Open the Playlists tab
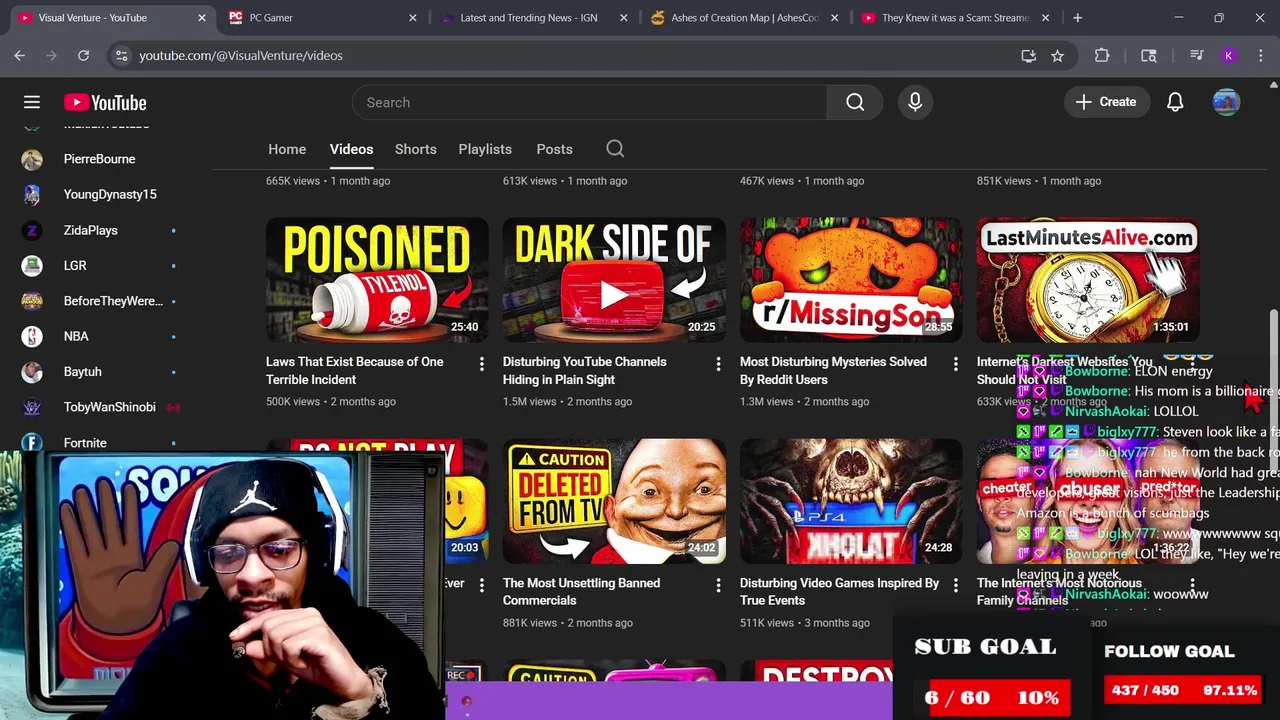 485,149
